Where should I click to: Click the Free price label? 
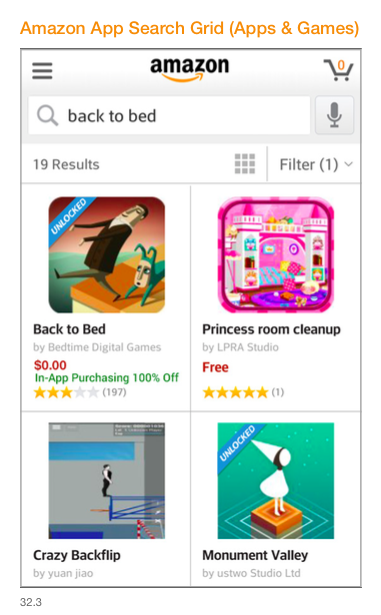pyautogui.click(x=215, y=368)
